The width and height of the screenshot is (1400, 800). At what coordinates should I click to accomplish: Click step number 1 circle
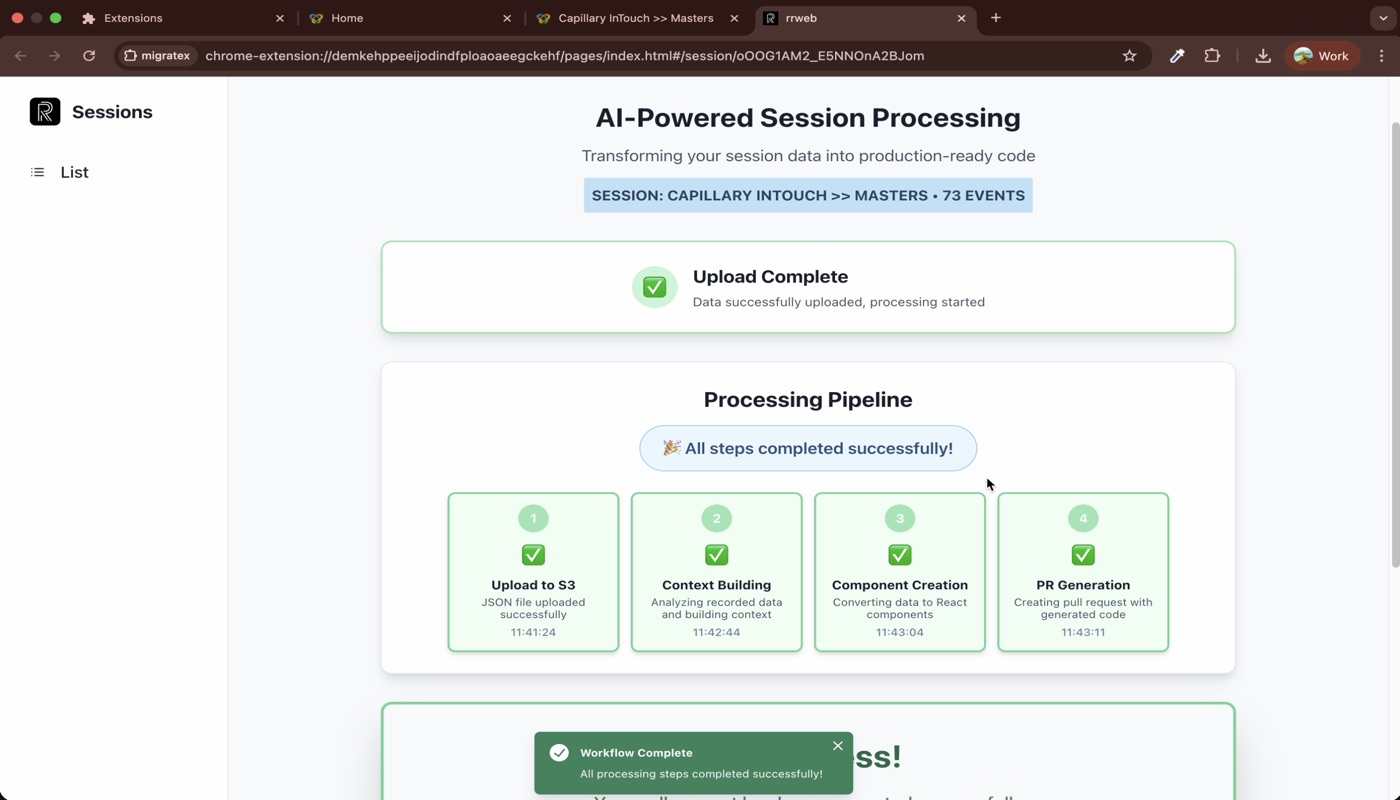533,518
